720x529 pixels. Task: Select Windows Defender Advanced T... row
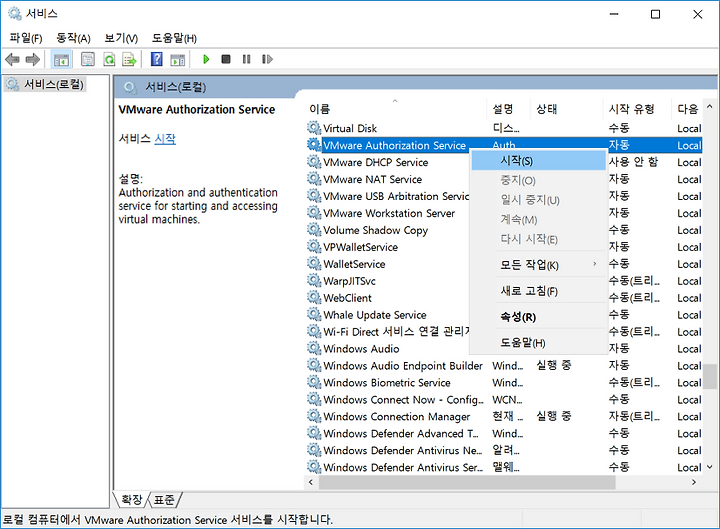pos(504,433)
